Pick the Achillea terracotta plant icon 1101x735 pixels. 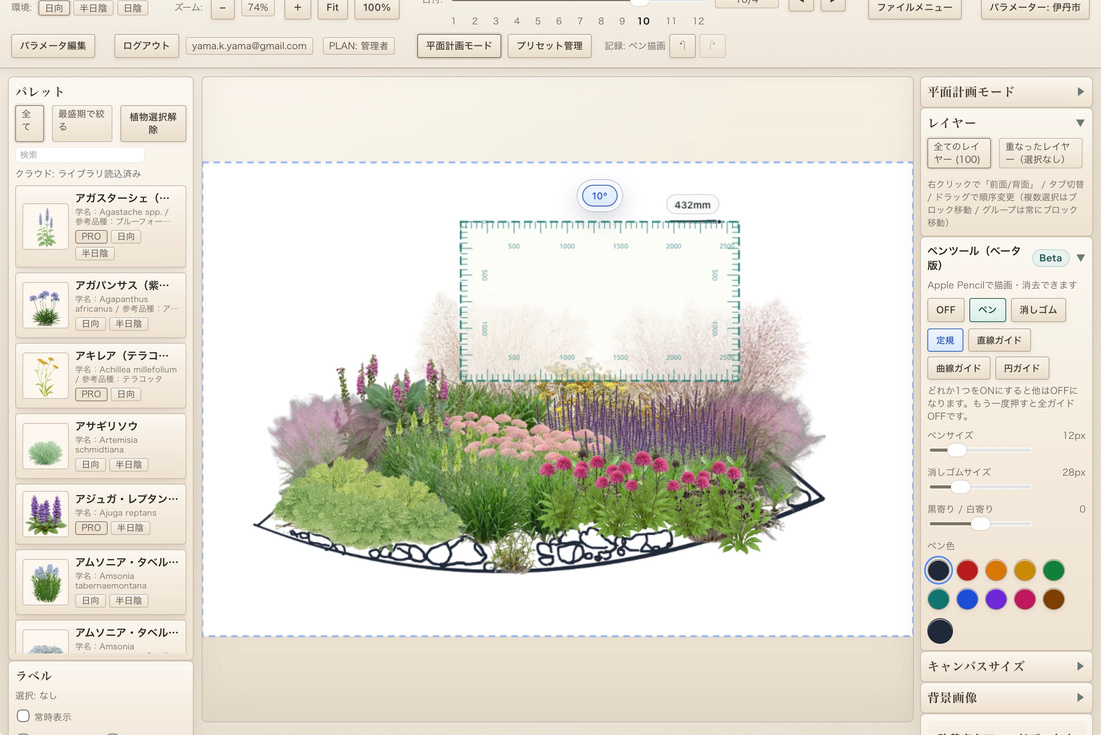(45, 375)
